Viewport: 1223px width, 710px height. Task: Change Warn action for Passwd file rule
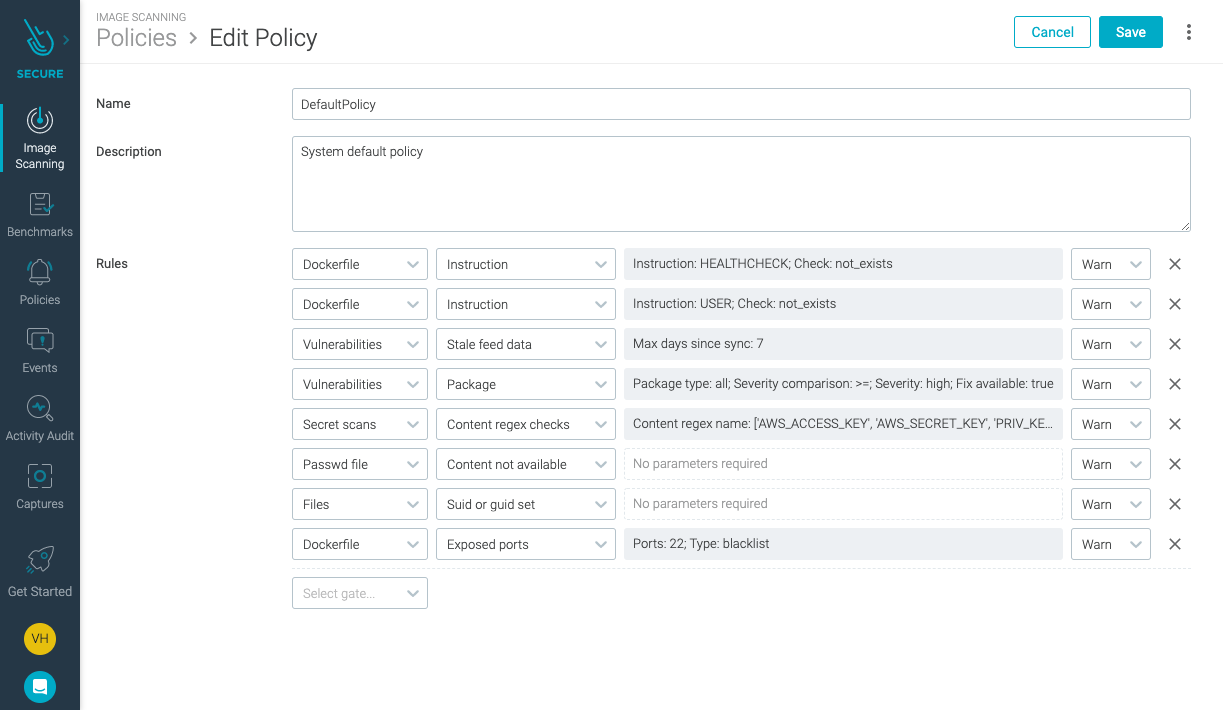tap(1111, 464)
